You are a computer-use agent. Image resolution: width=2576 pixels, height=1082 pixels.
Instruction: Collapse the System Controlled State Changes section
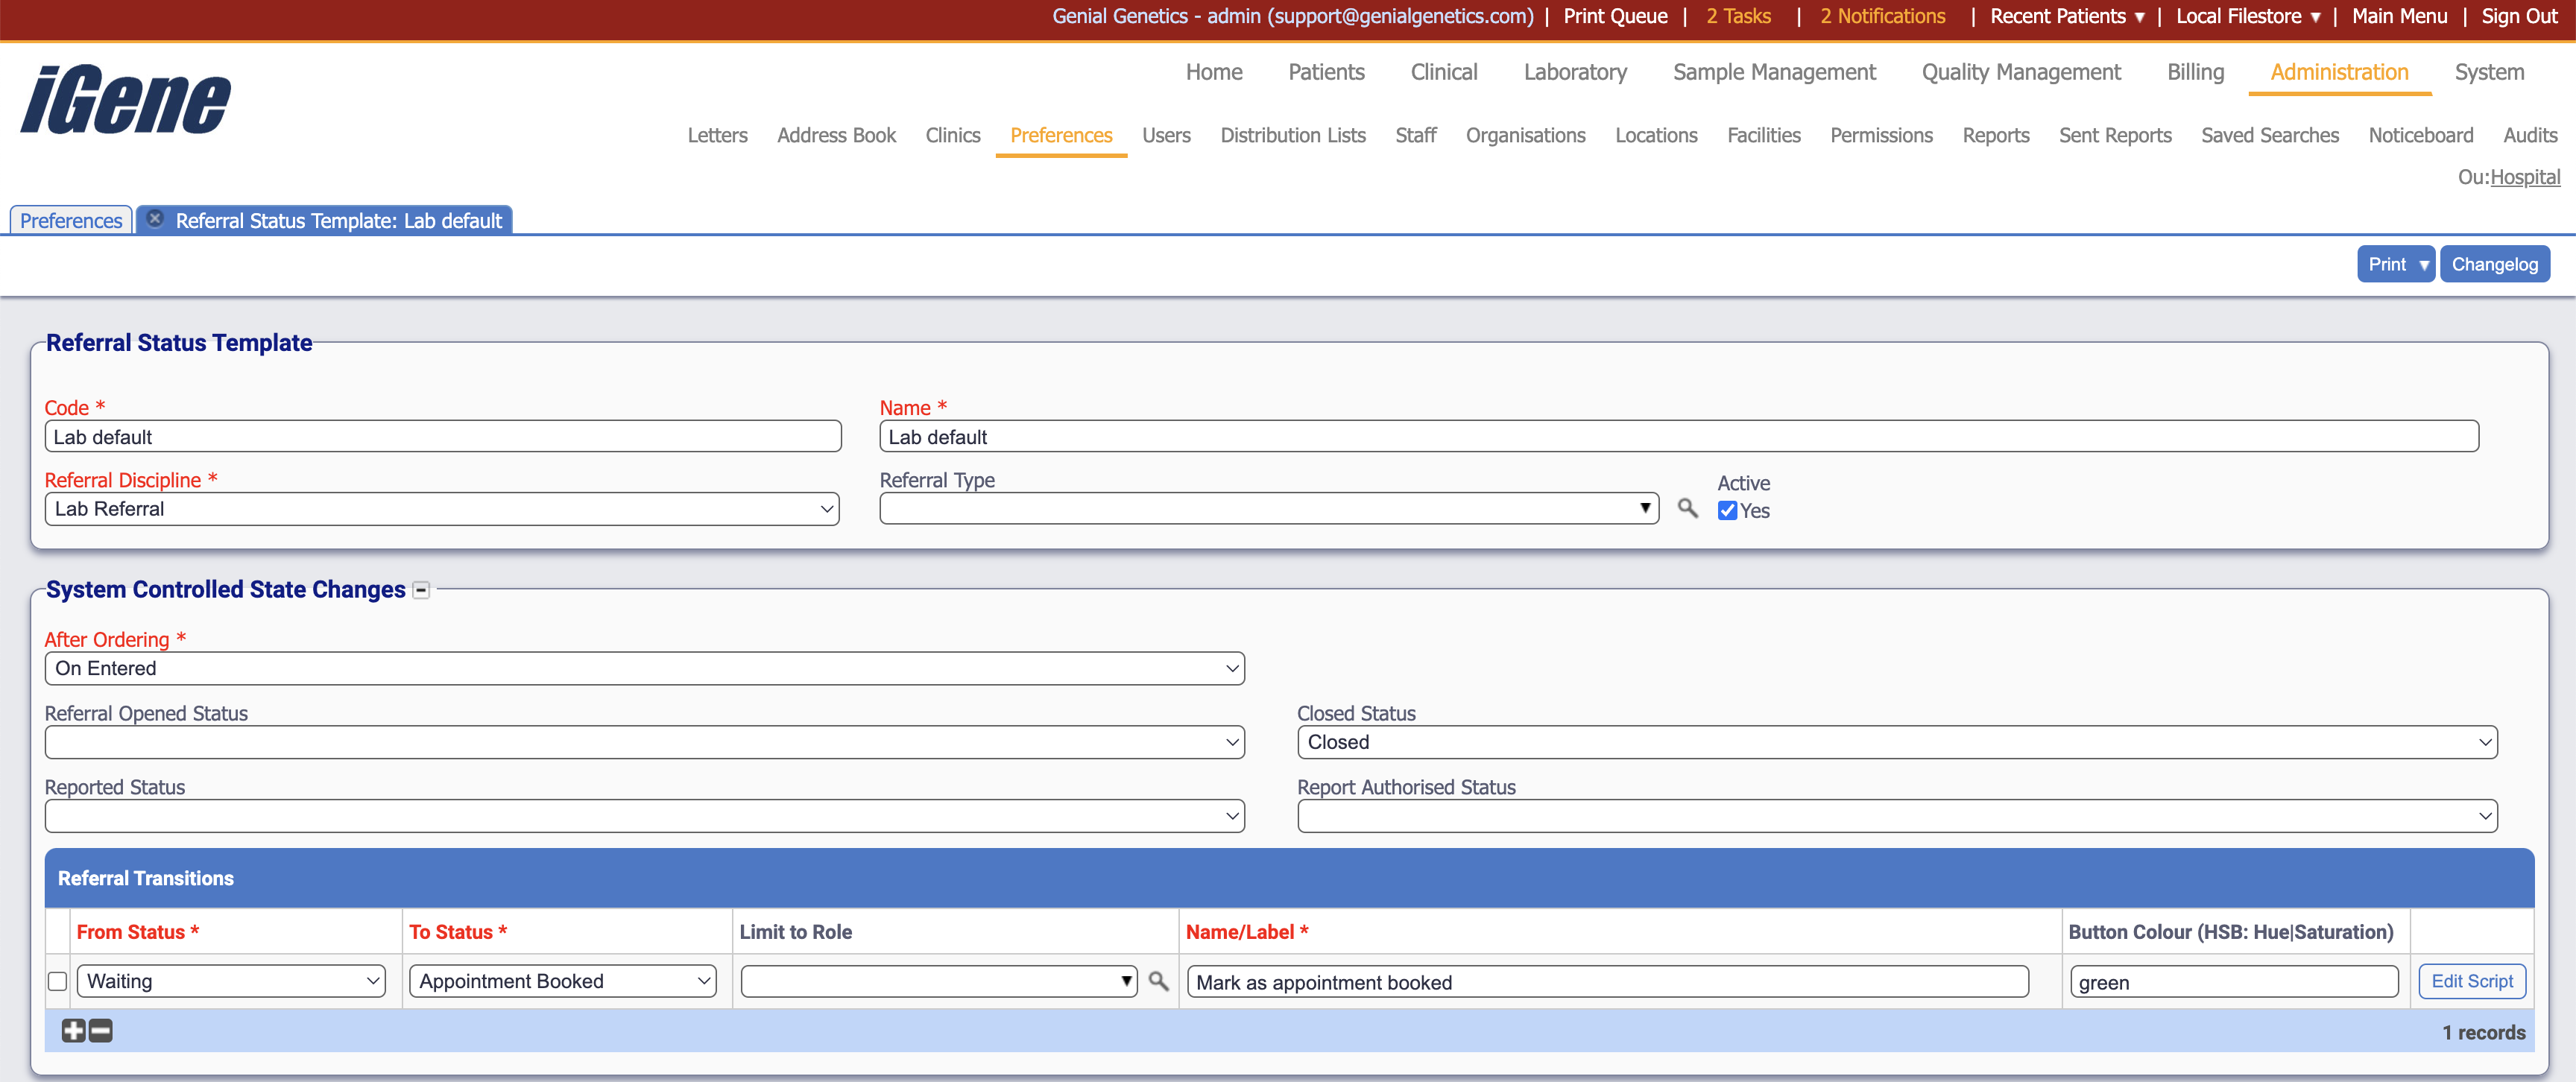421,590
